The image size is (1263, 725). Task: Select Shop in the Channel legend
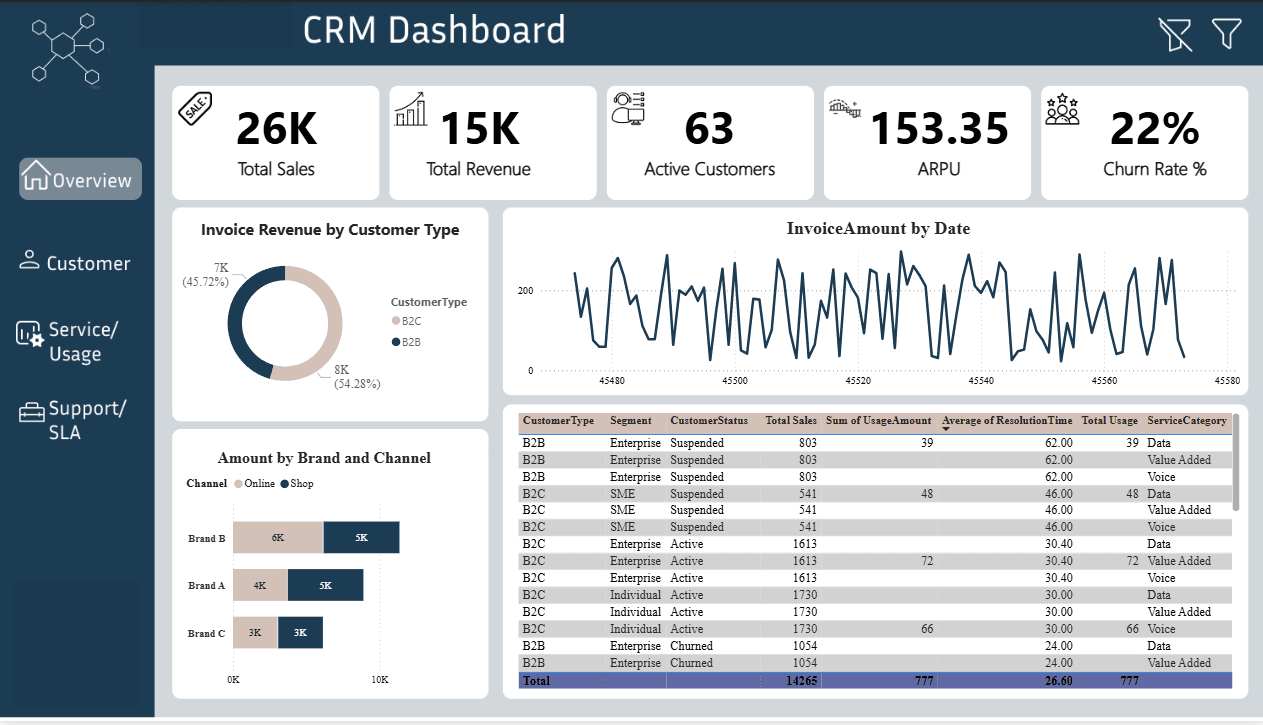(x=296, y=483)
